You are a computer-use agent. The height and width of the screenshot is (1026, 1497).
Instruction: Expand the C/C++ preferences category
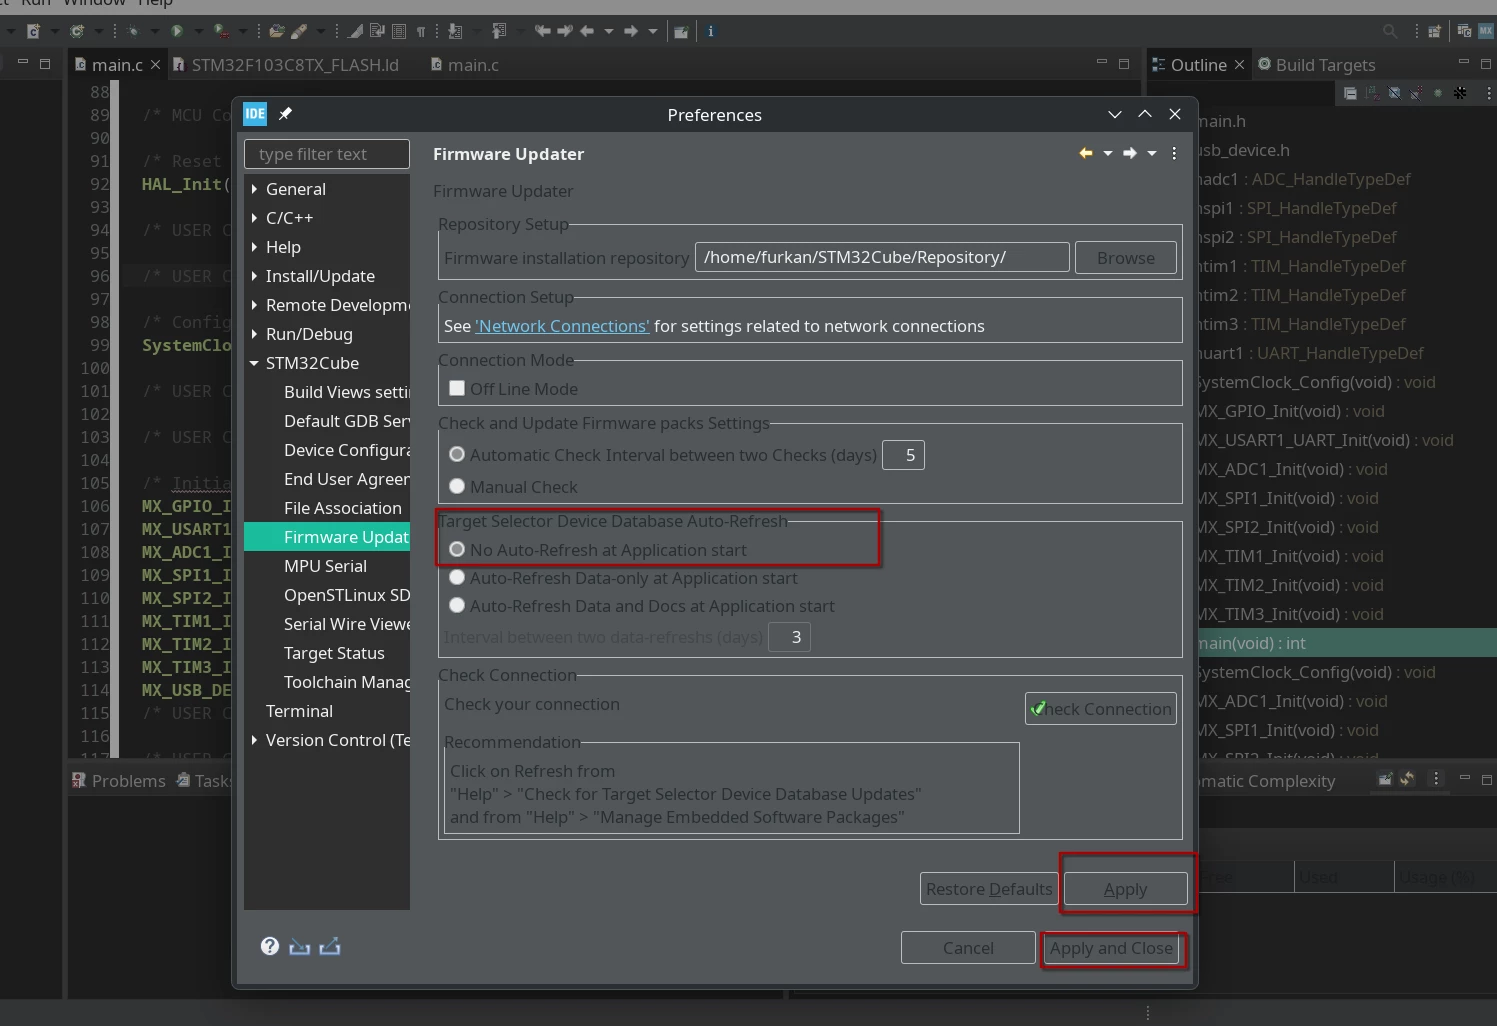point(254,218)
